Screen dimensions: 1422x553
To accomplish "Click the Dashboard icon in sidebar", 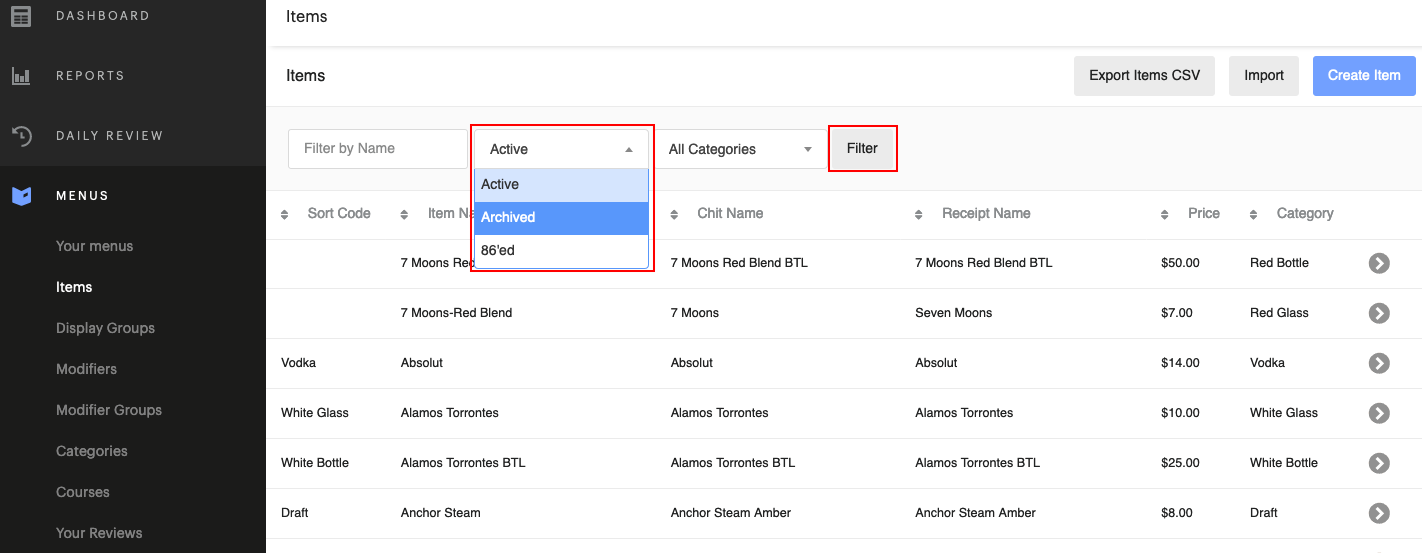I will click(x=21, y=16).
